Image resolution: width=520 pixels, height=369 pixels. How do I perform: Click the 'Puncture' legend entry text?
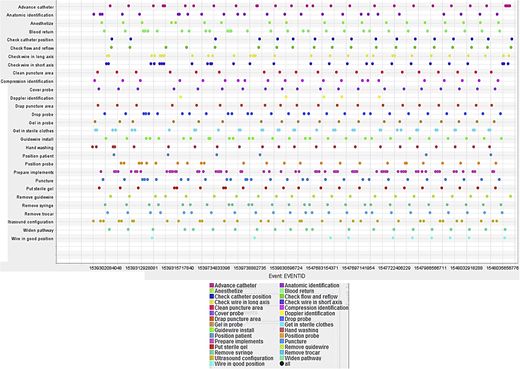pos(296,342)
